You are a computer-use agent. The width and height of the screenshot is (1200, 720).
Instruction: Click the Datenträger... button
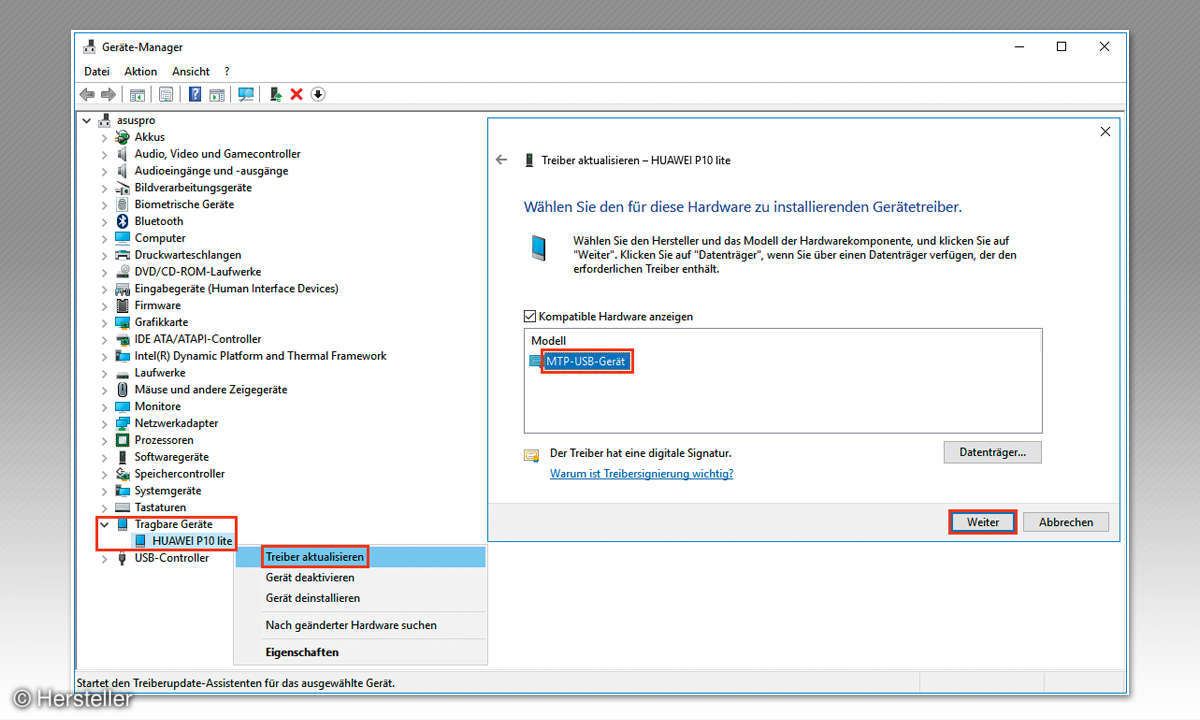pyautogui.click(x=992, y=452)
